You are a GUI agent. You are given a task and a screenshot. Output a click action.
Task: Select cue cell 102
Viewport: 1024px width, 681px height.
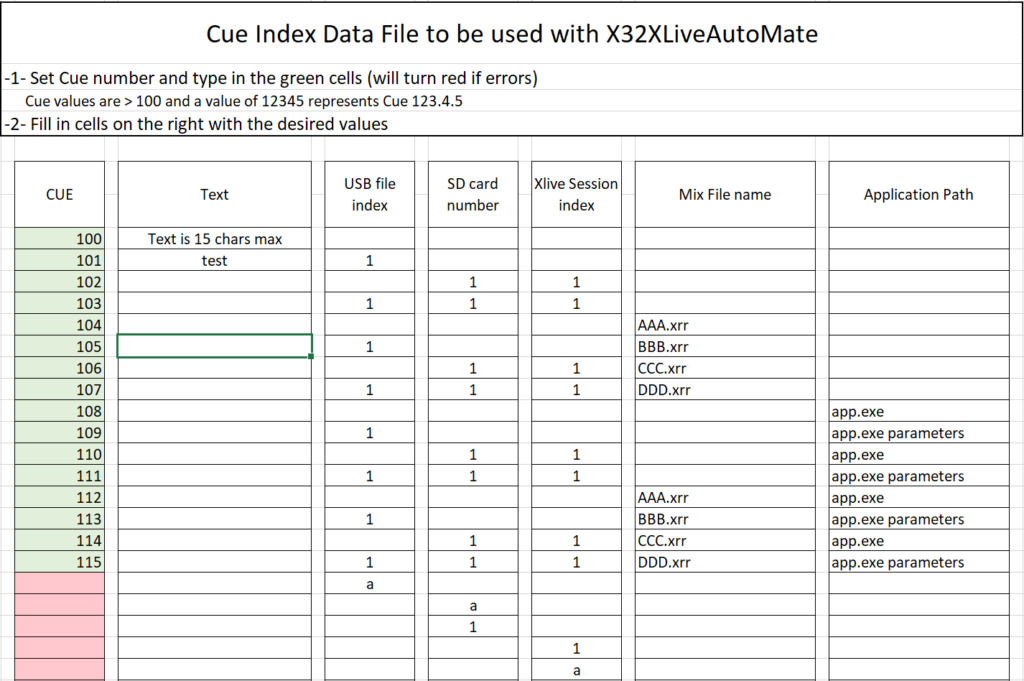click(59, 281)
